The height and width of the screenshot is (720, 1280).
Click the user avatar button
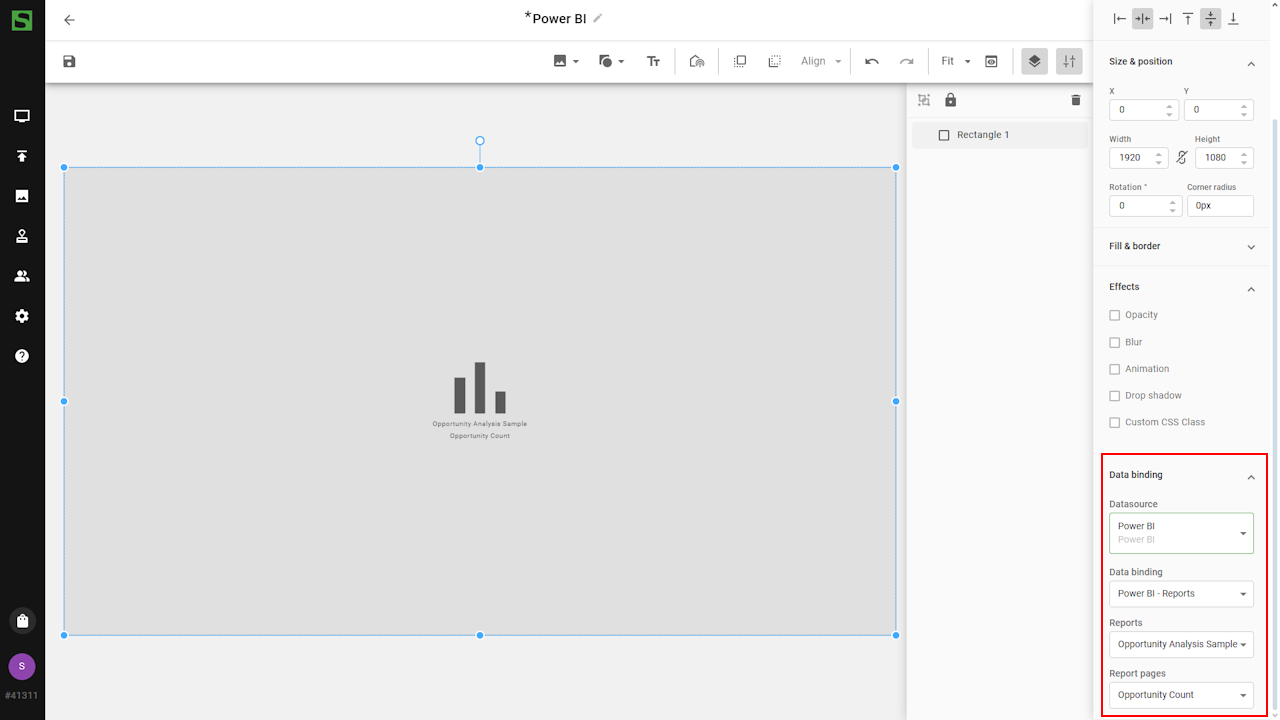pyautogui.click(x=22, y=666)
